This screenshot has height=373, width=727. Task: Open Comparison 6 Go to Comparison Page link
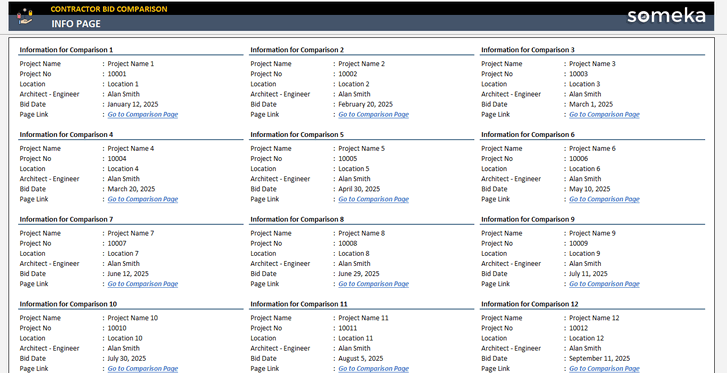605,199
